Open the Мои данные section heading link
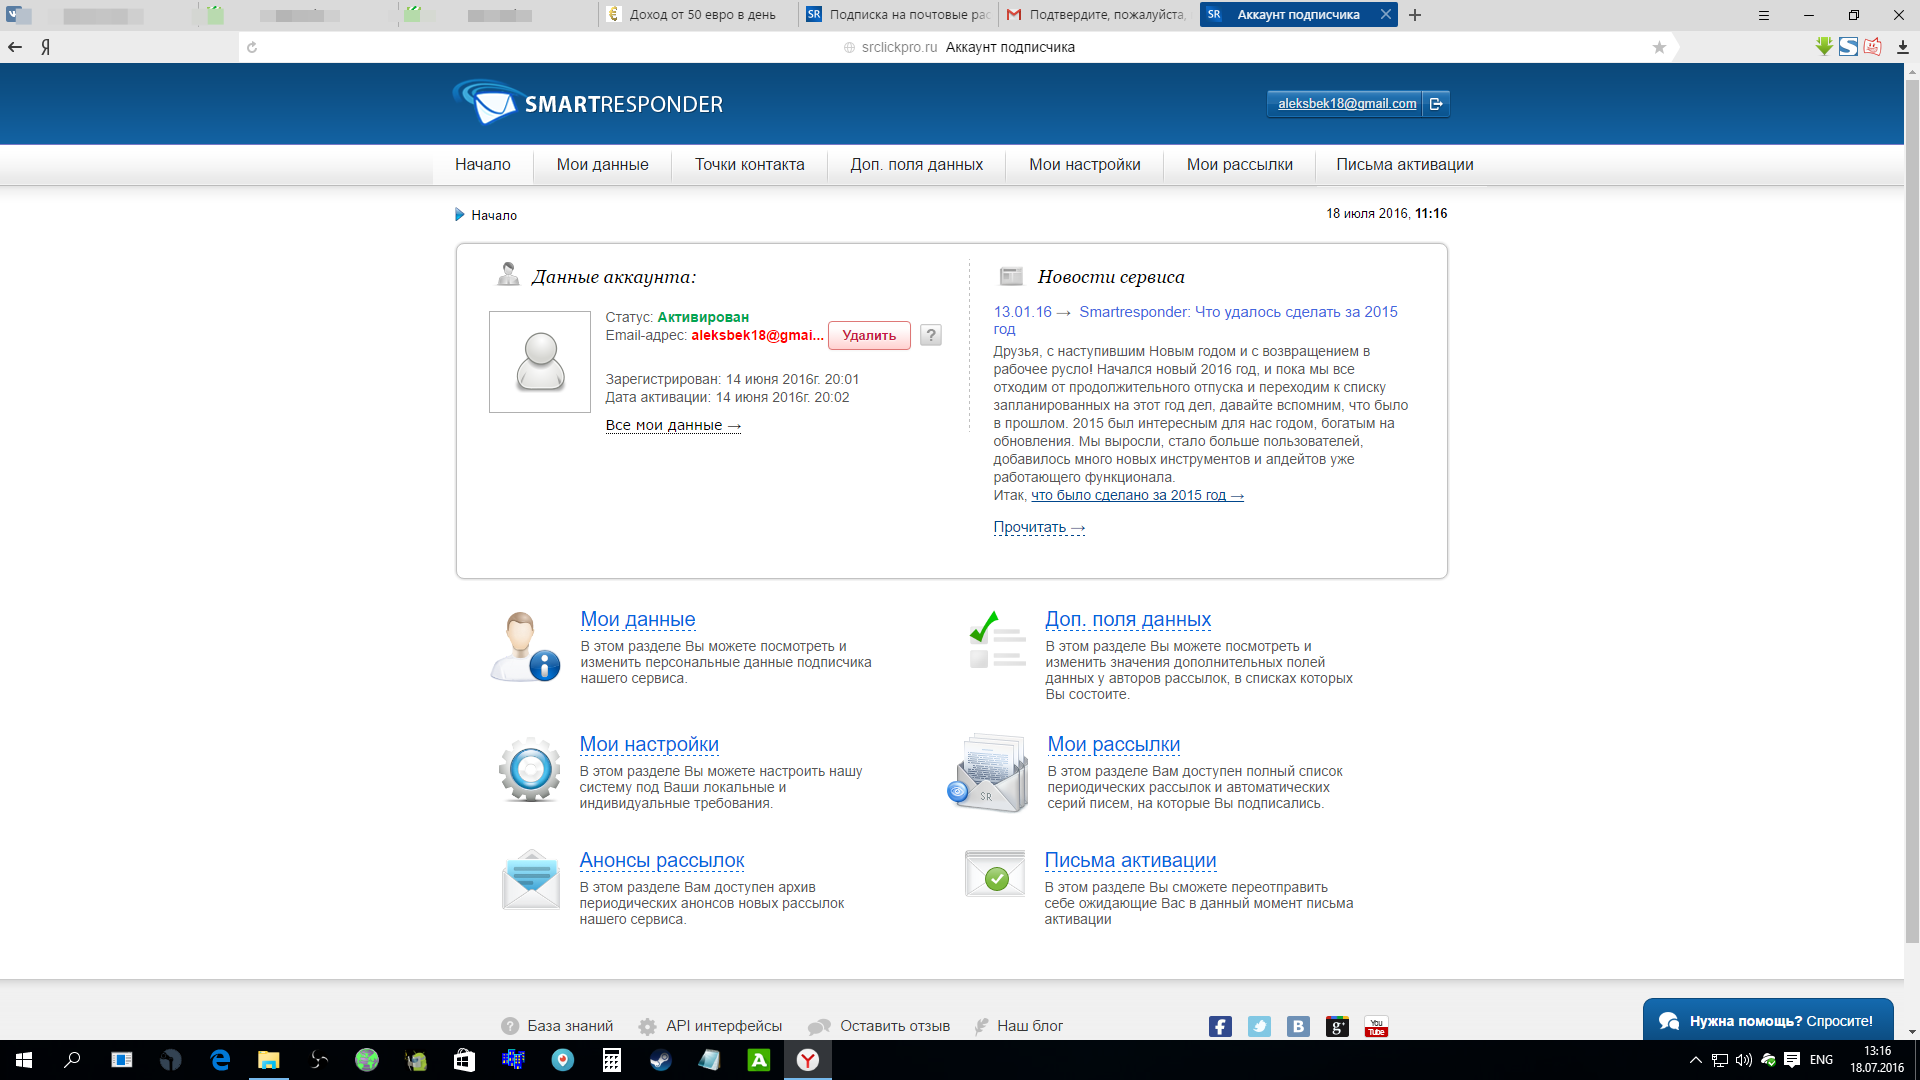 click(x=638, y=619)
